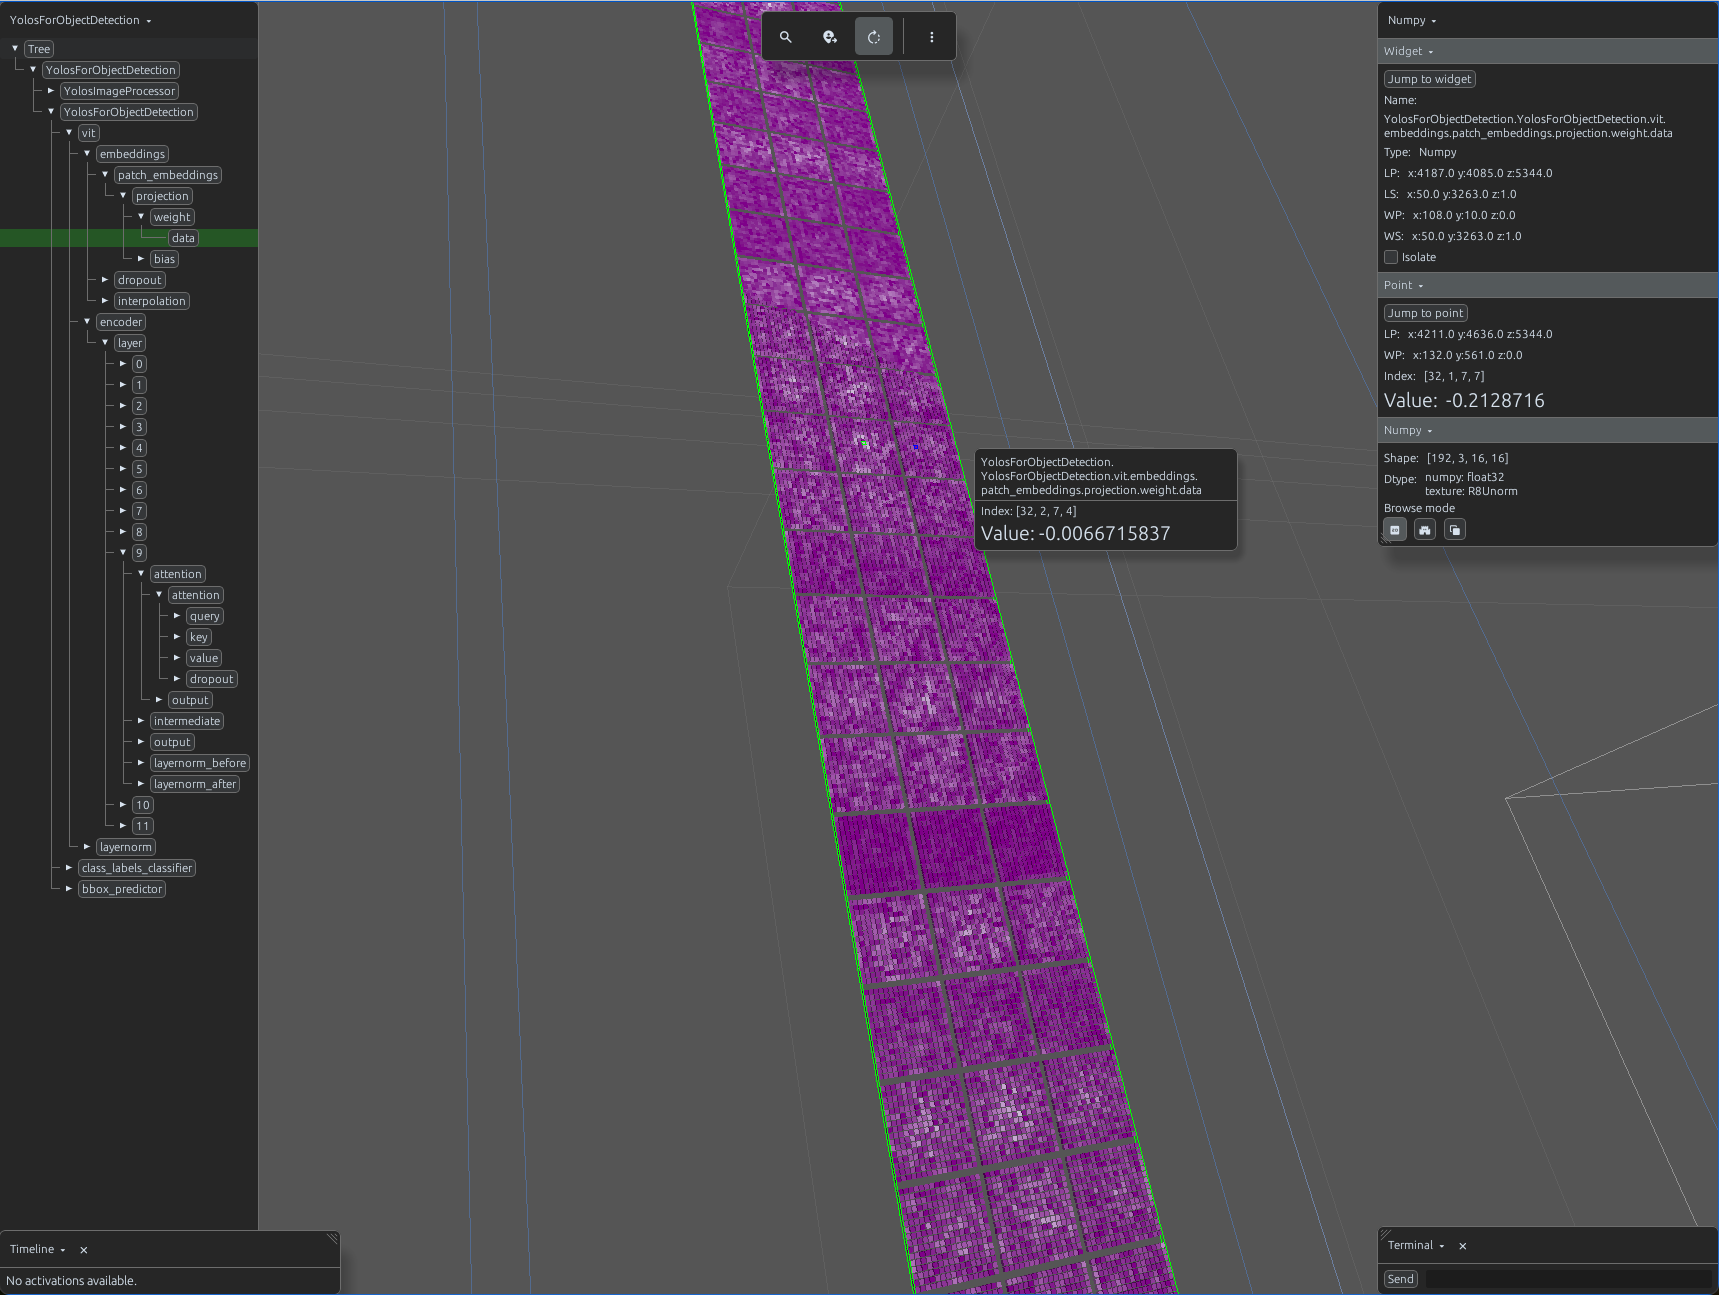Select layer 10 tree item
The width and height of the screenshot is (1719, 1295).
[x=143, y=805]
